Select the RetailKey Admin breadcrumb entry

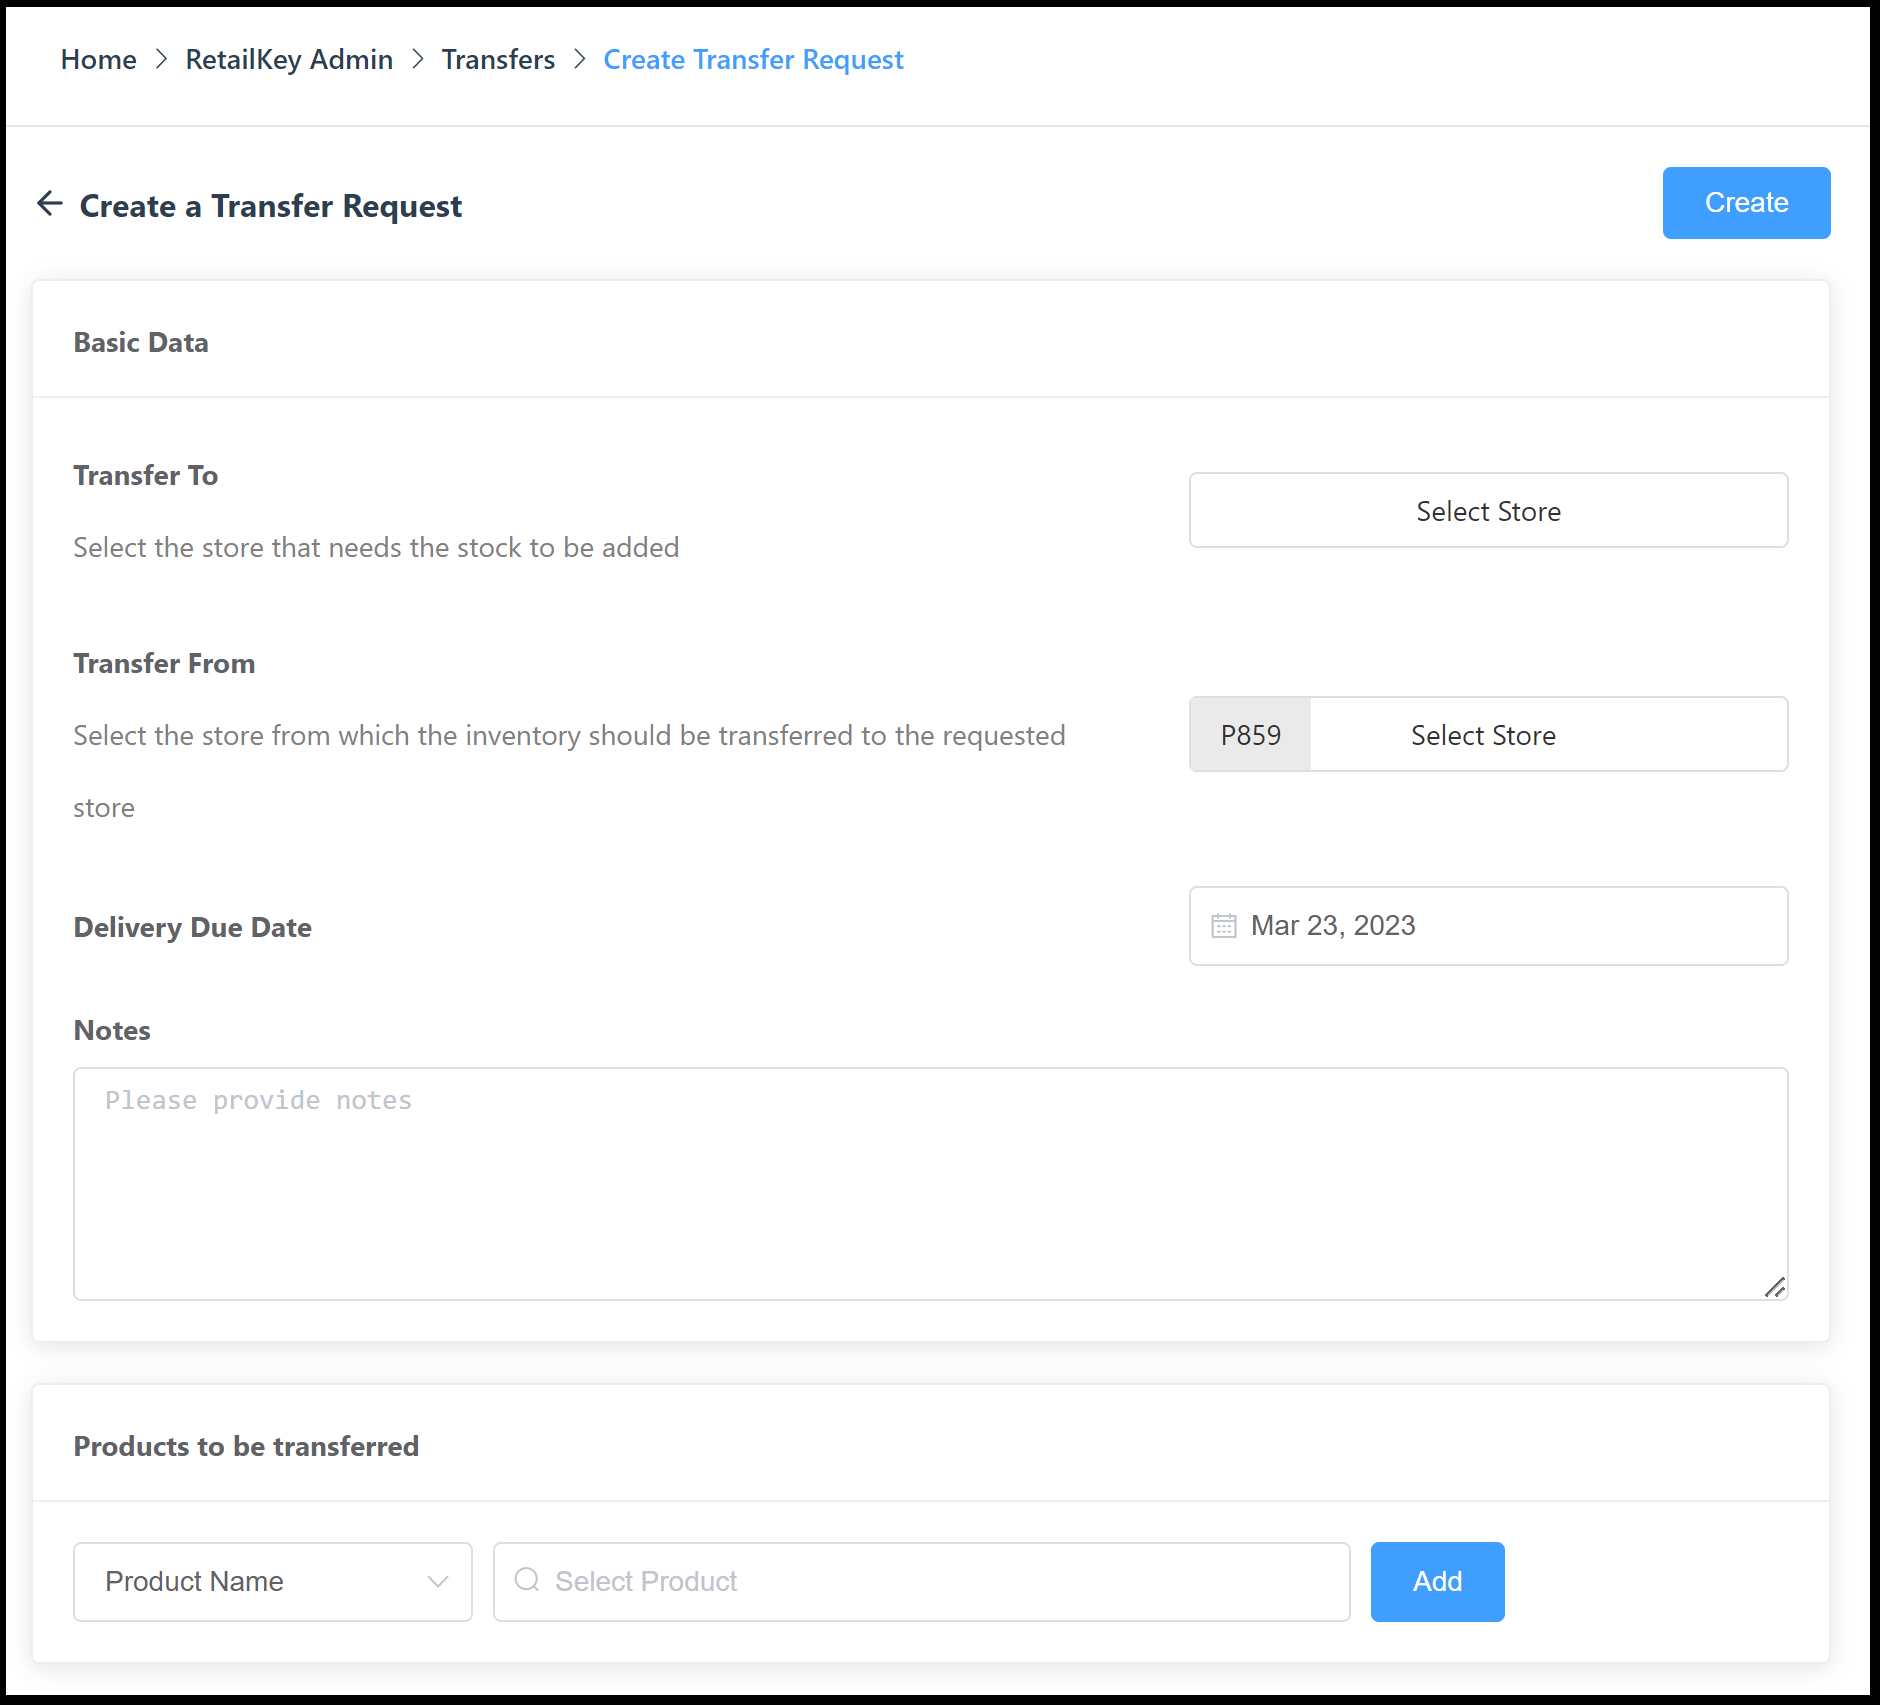pos(288,60)
